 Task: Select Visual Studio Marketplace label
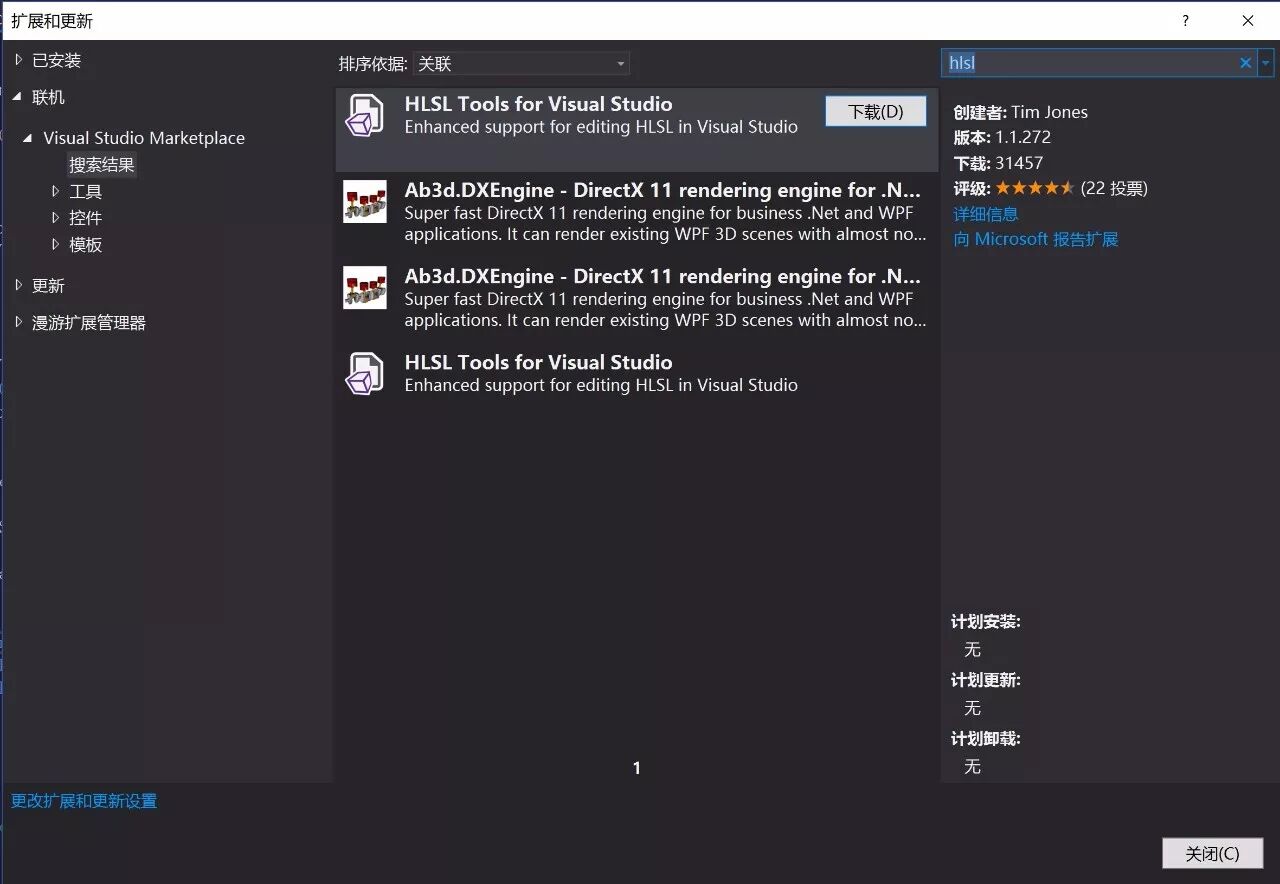tap(144, 138)
